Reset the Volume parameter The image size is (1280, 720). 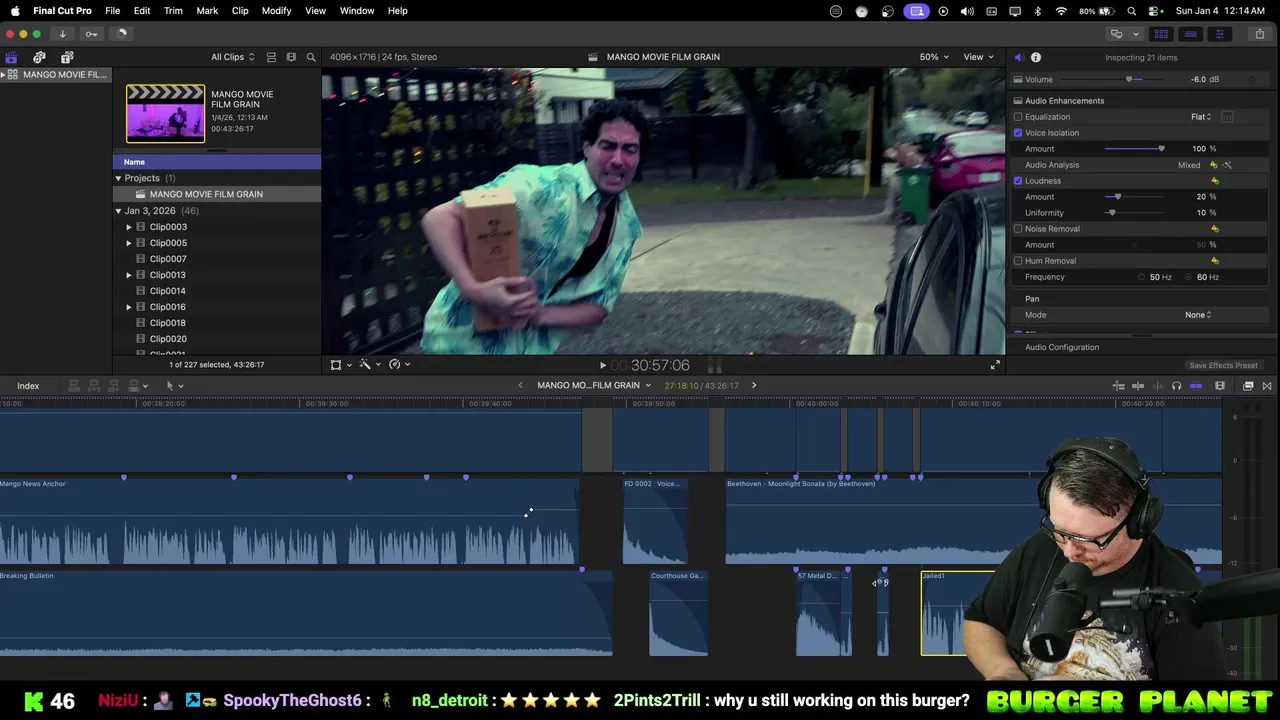[x=1251, y=79]
